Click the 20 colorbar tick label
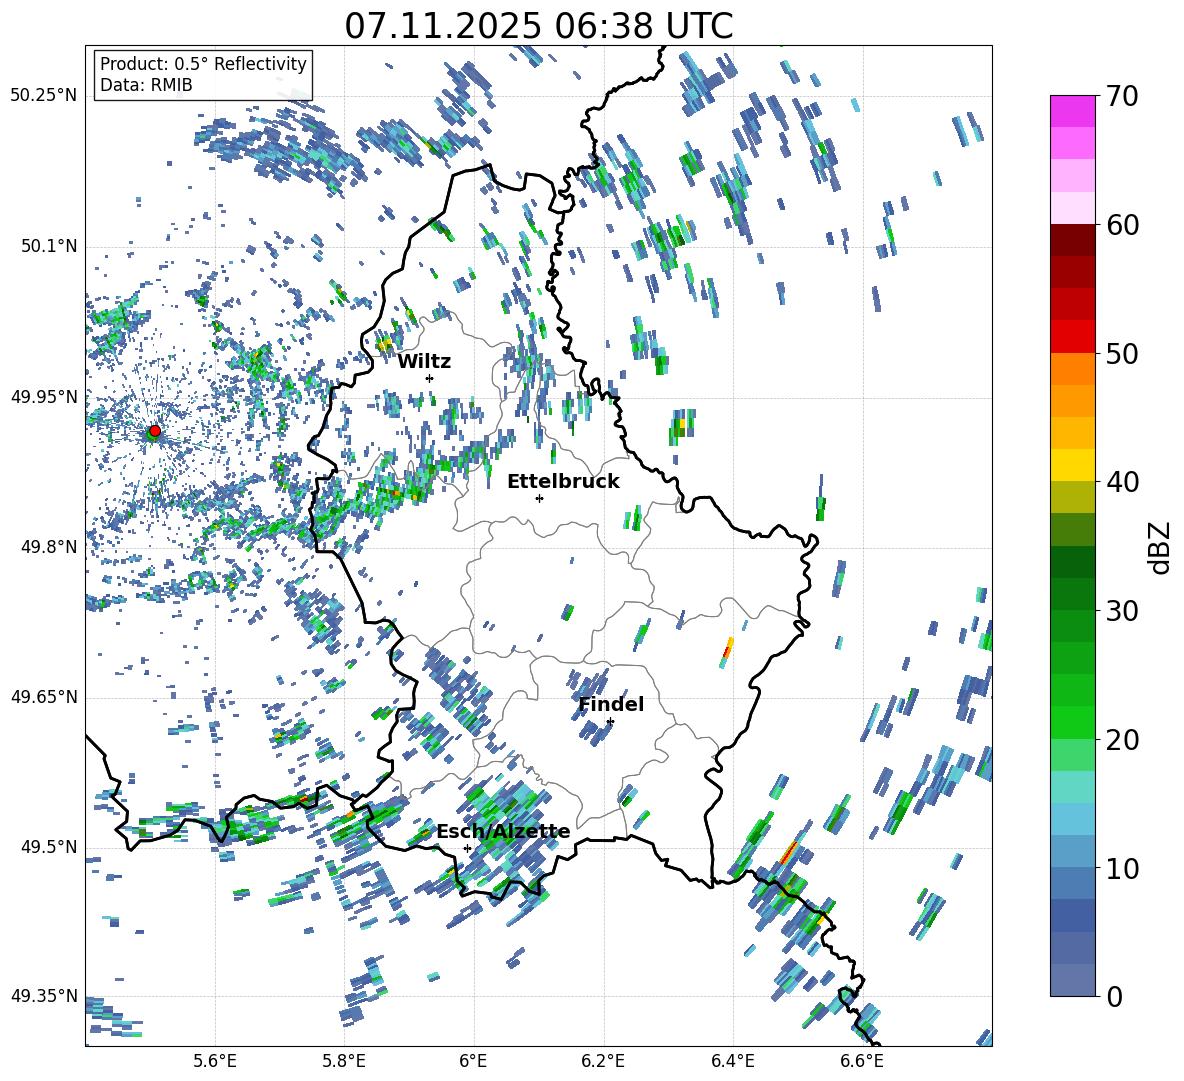This screenshot has width=1184, height=1081. (1122, 739)
